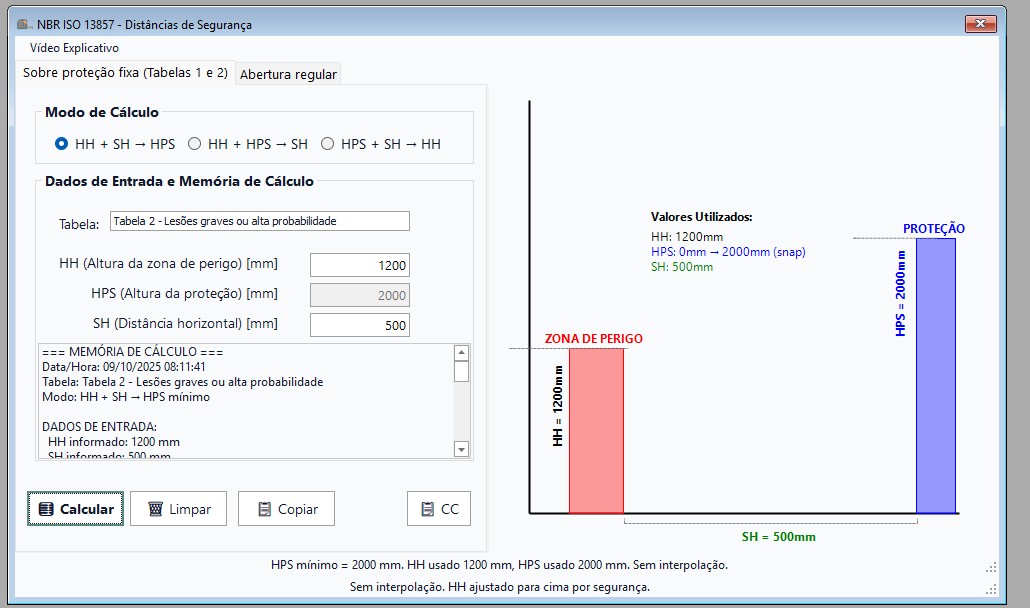The height and width of the screenshot is (608, 1030).
Task: Click 'Modo: HH + SH → HPS mínimo' line
Action: 126,397
